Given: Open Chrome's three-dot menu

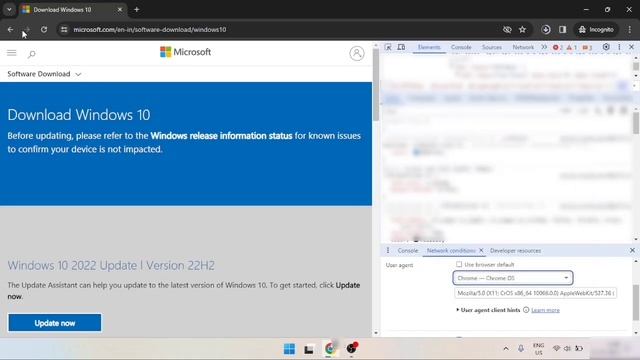Looking at the screenshot, I should click(629, 29).
